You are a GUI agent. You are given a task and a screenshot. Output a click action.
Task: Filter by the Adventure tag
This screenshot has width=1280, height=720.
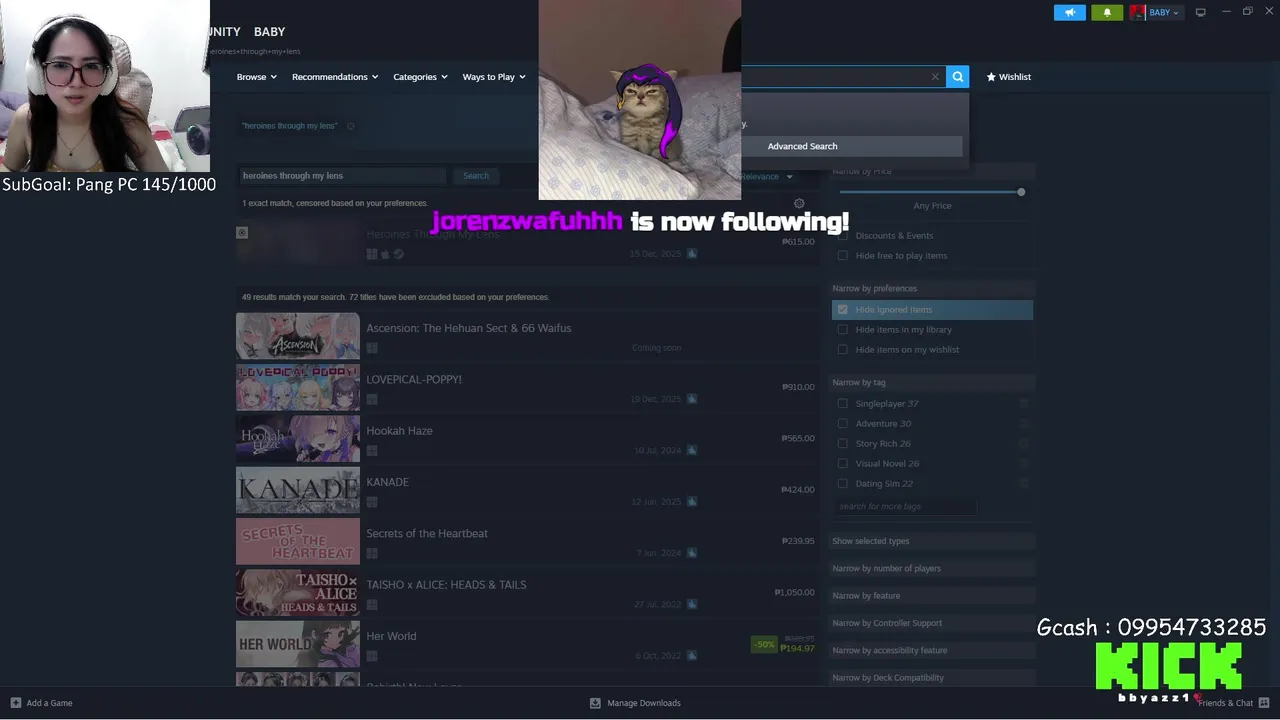click(842, 424)
